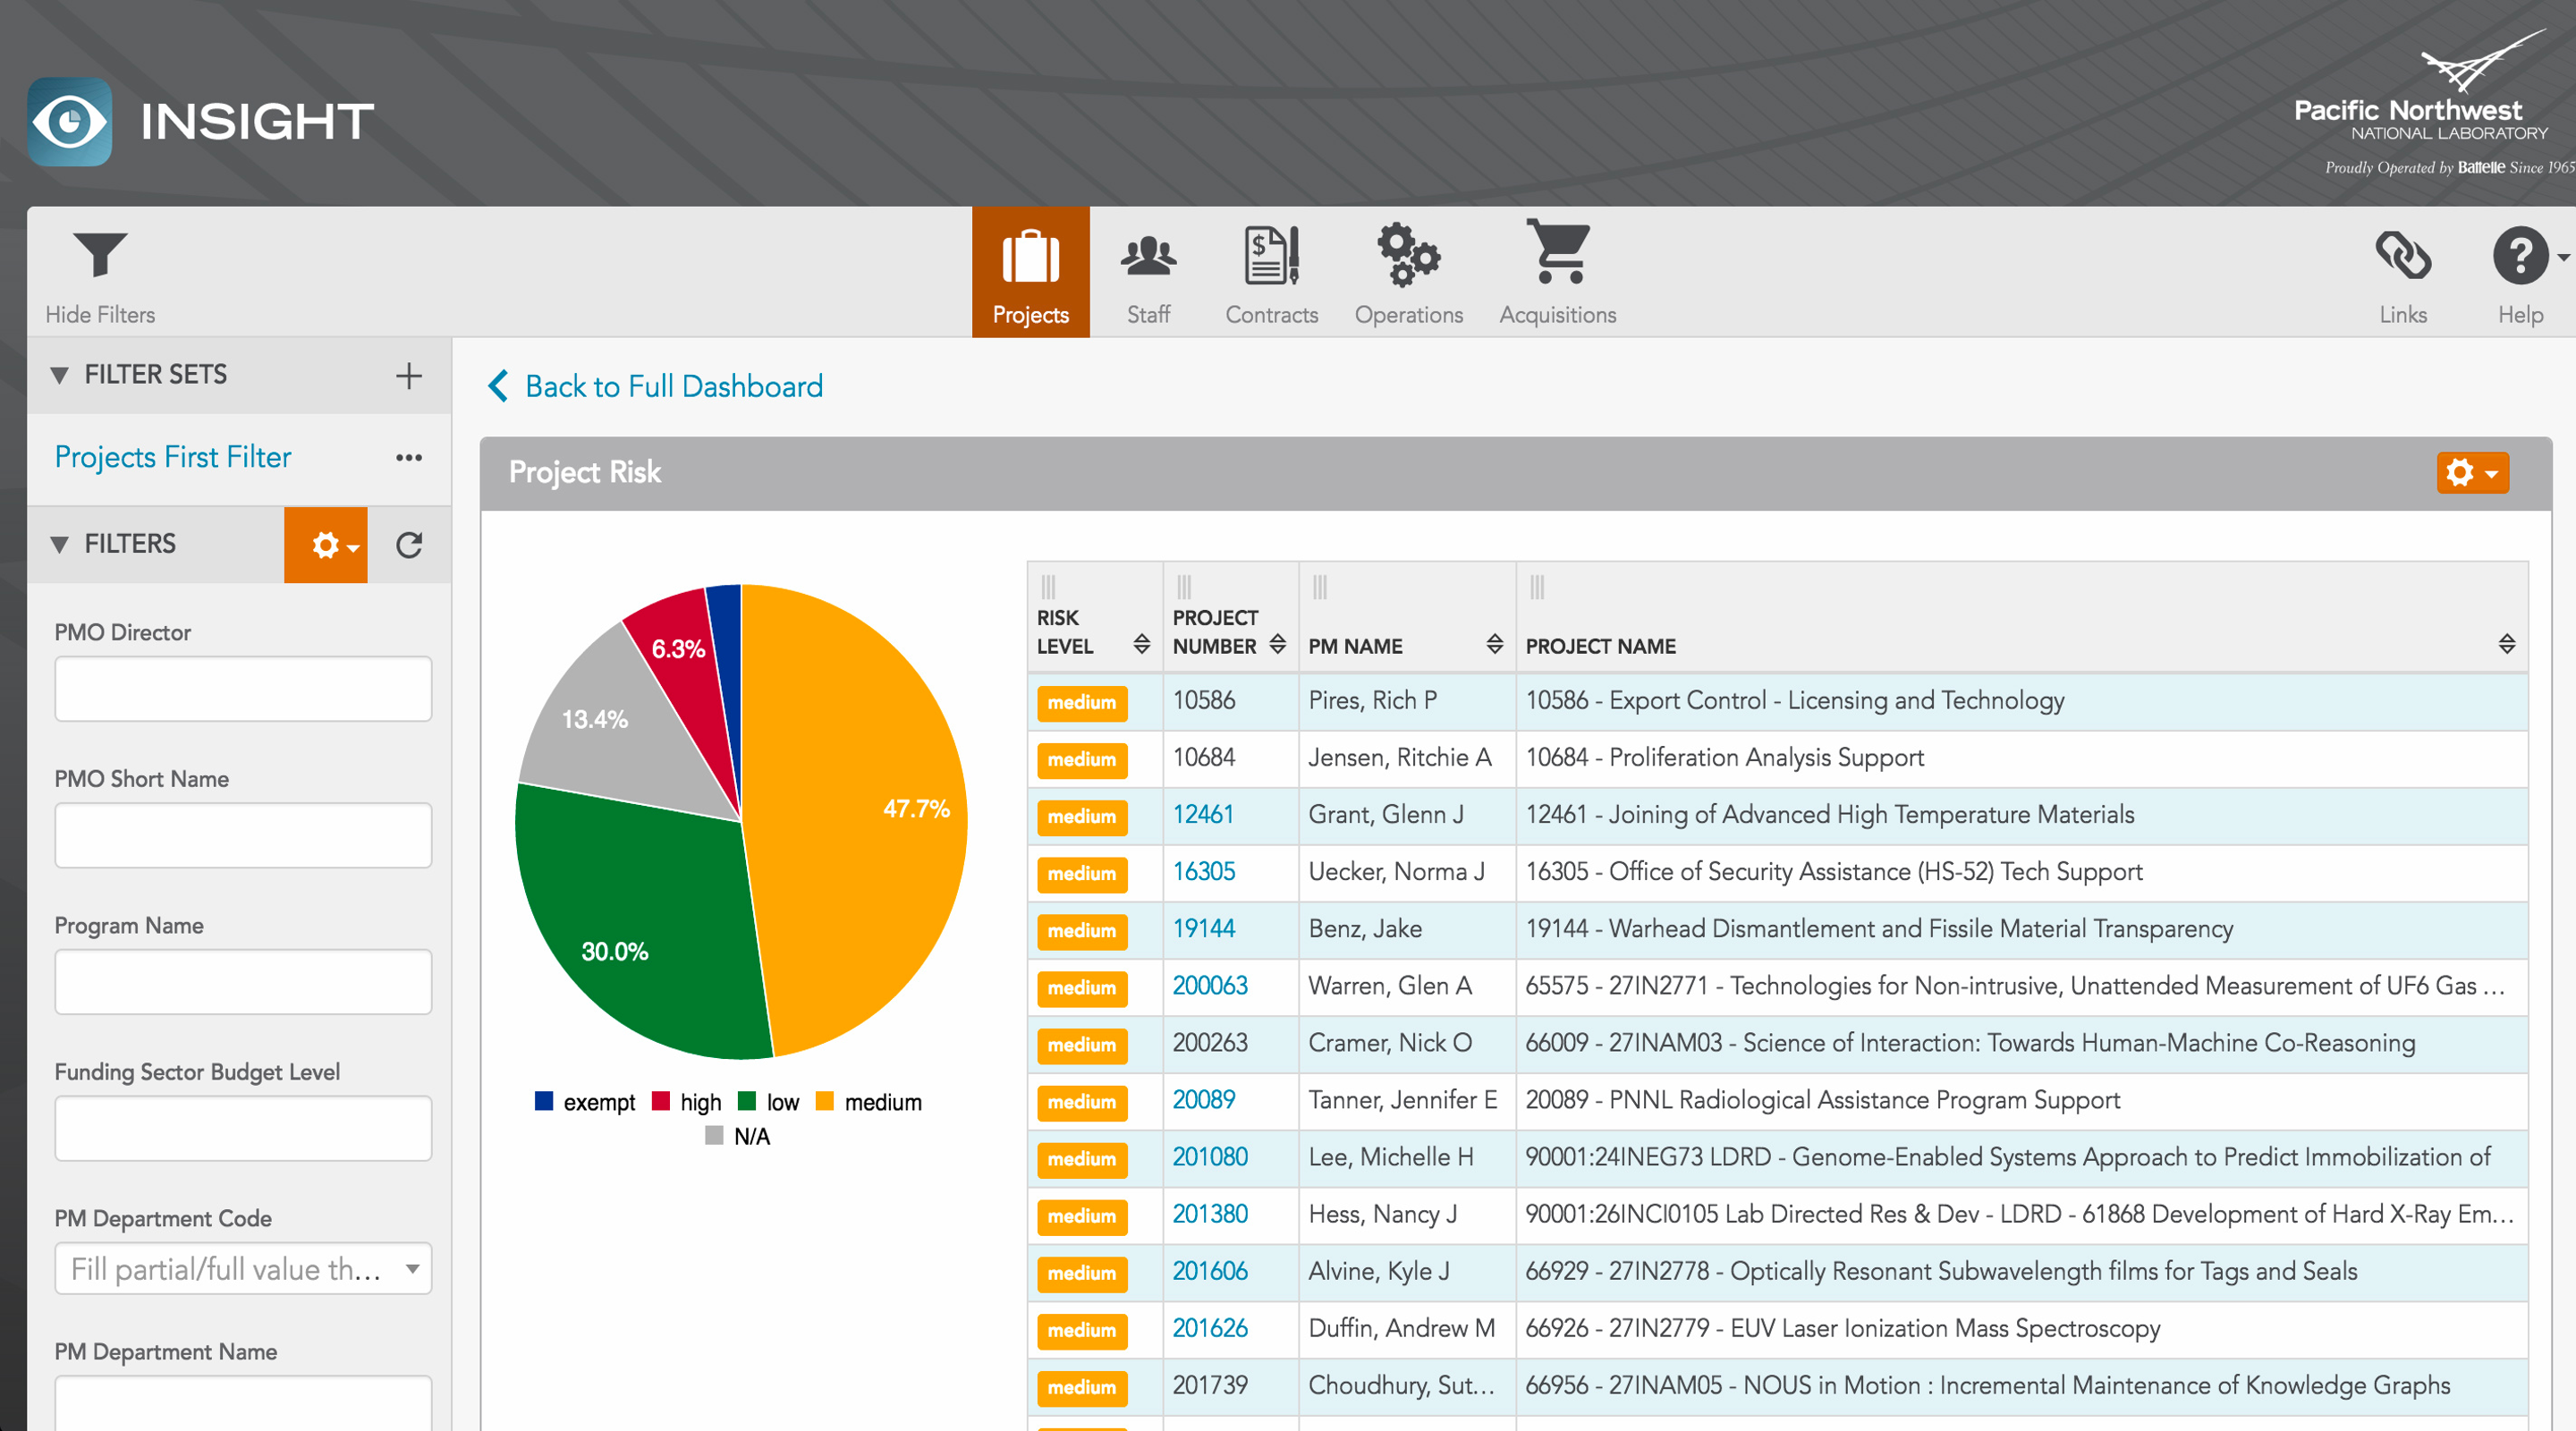Select the Projects First Filter set
The height and width of the screenshot is (1431, 2576).
tap(172, 457)
